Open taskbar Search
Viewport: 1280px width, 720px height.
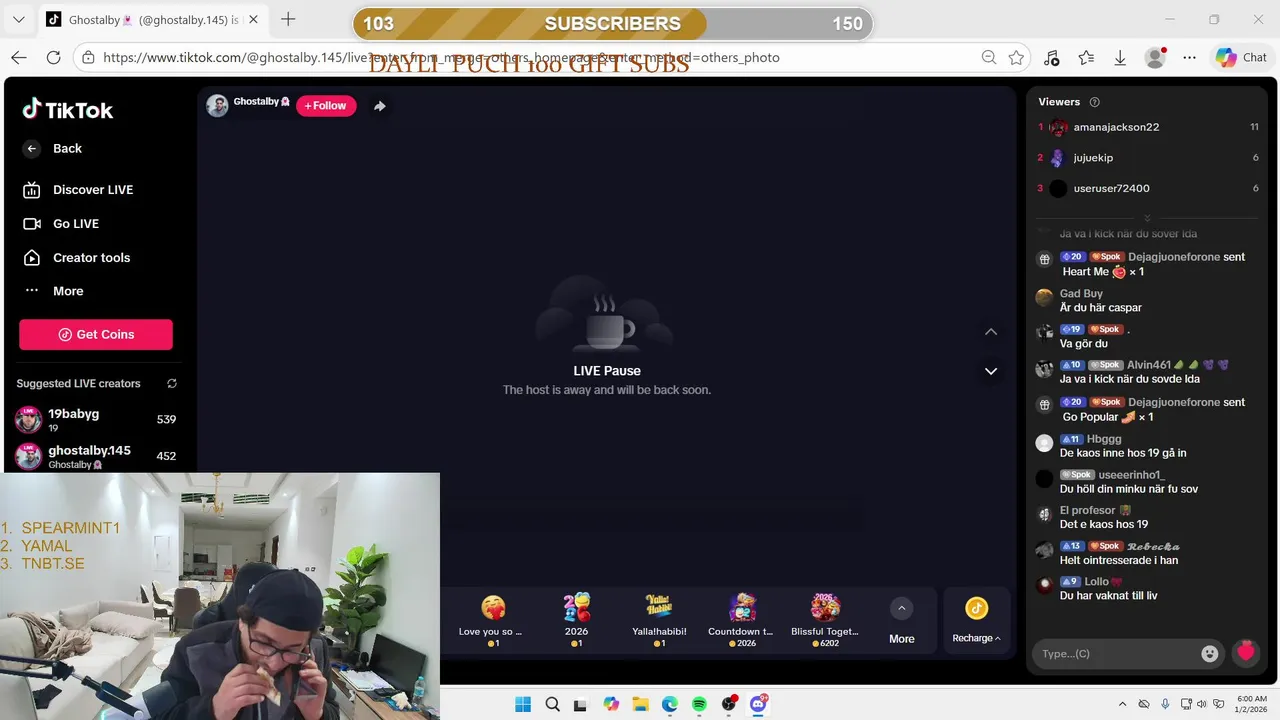552,704
